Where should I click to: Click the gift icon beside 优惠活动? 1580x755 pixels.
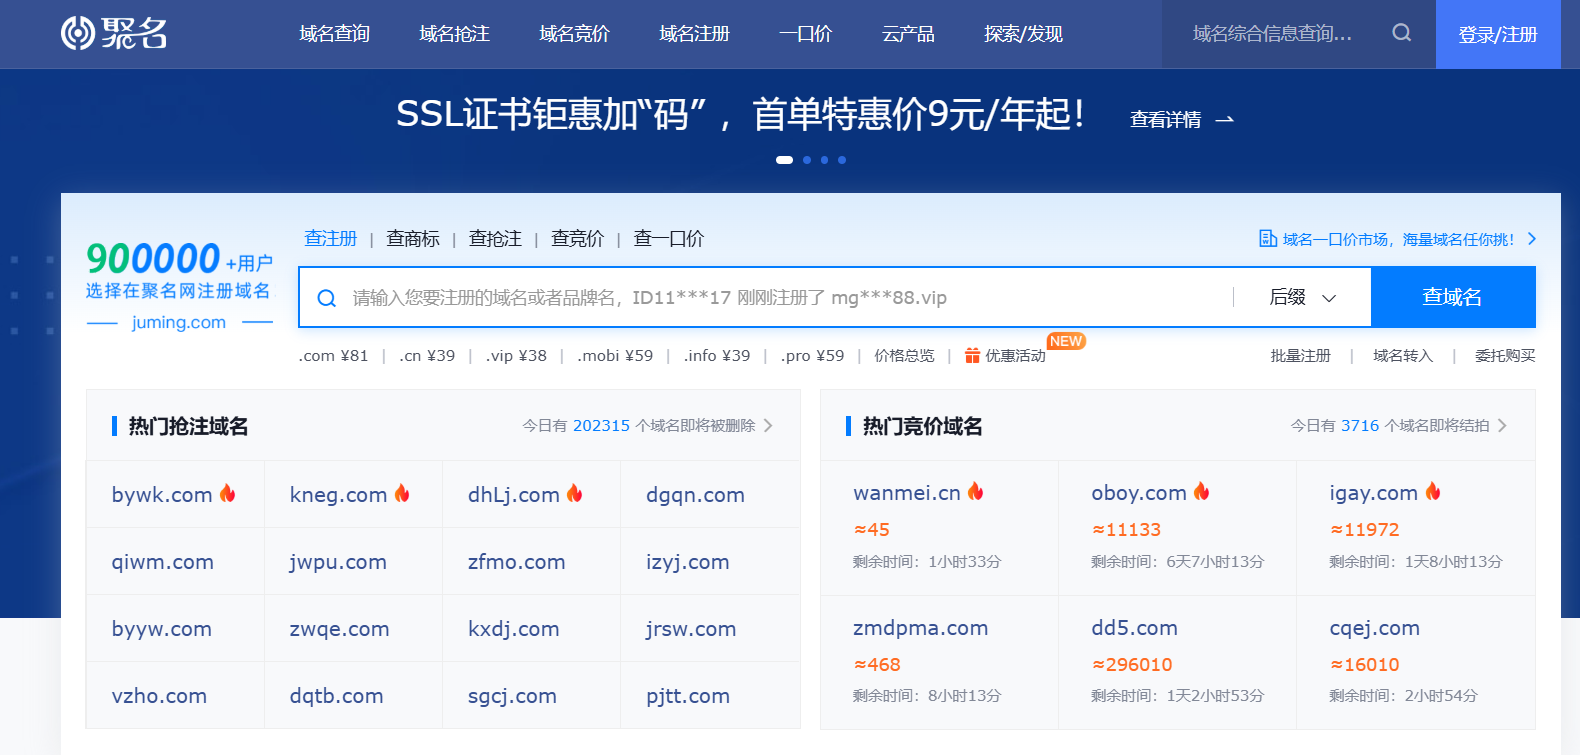[972, 355]
